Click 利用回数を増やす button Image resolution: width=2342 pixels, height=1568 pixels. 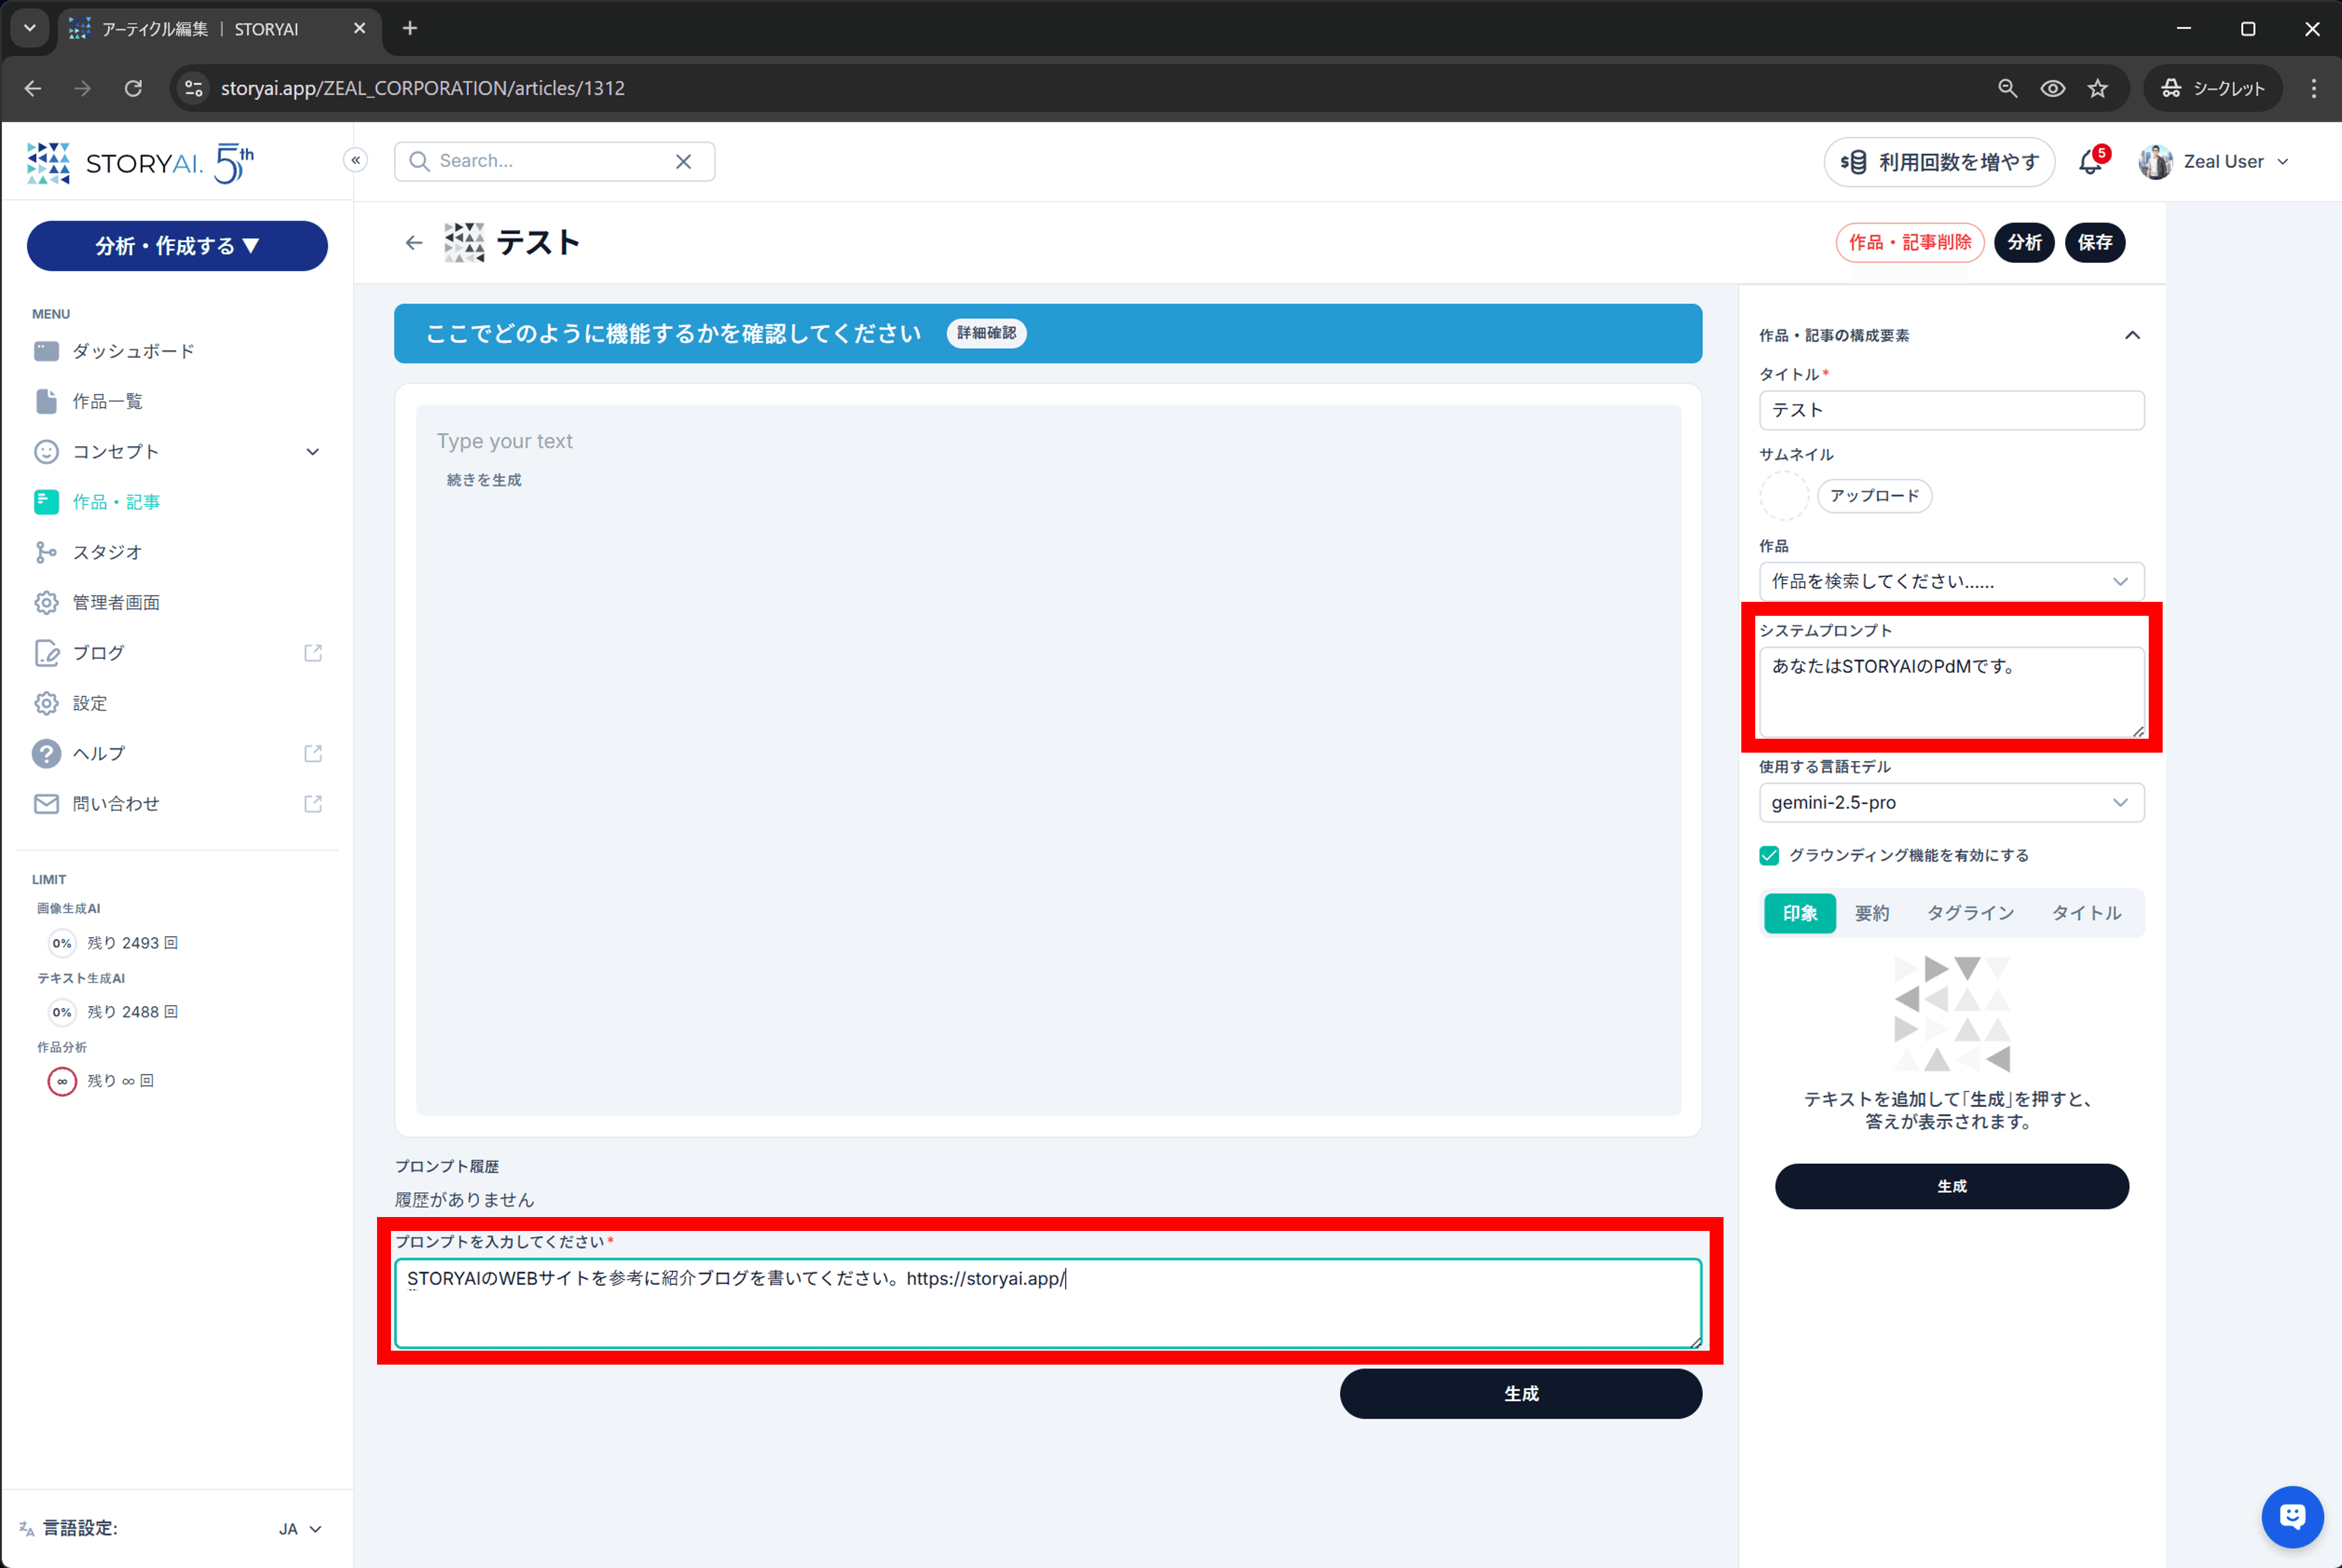pos(1939,162)
